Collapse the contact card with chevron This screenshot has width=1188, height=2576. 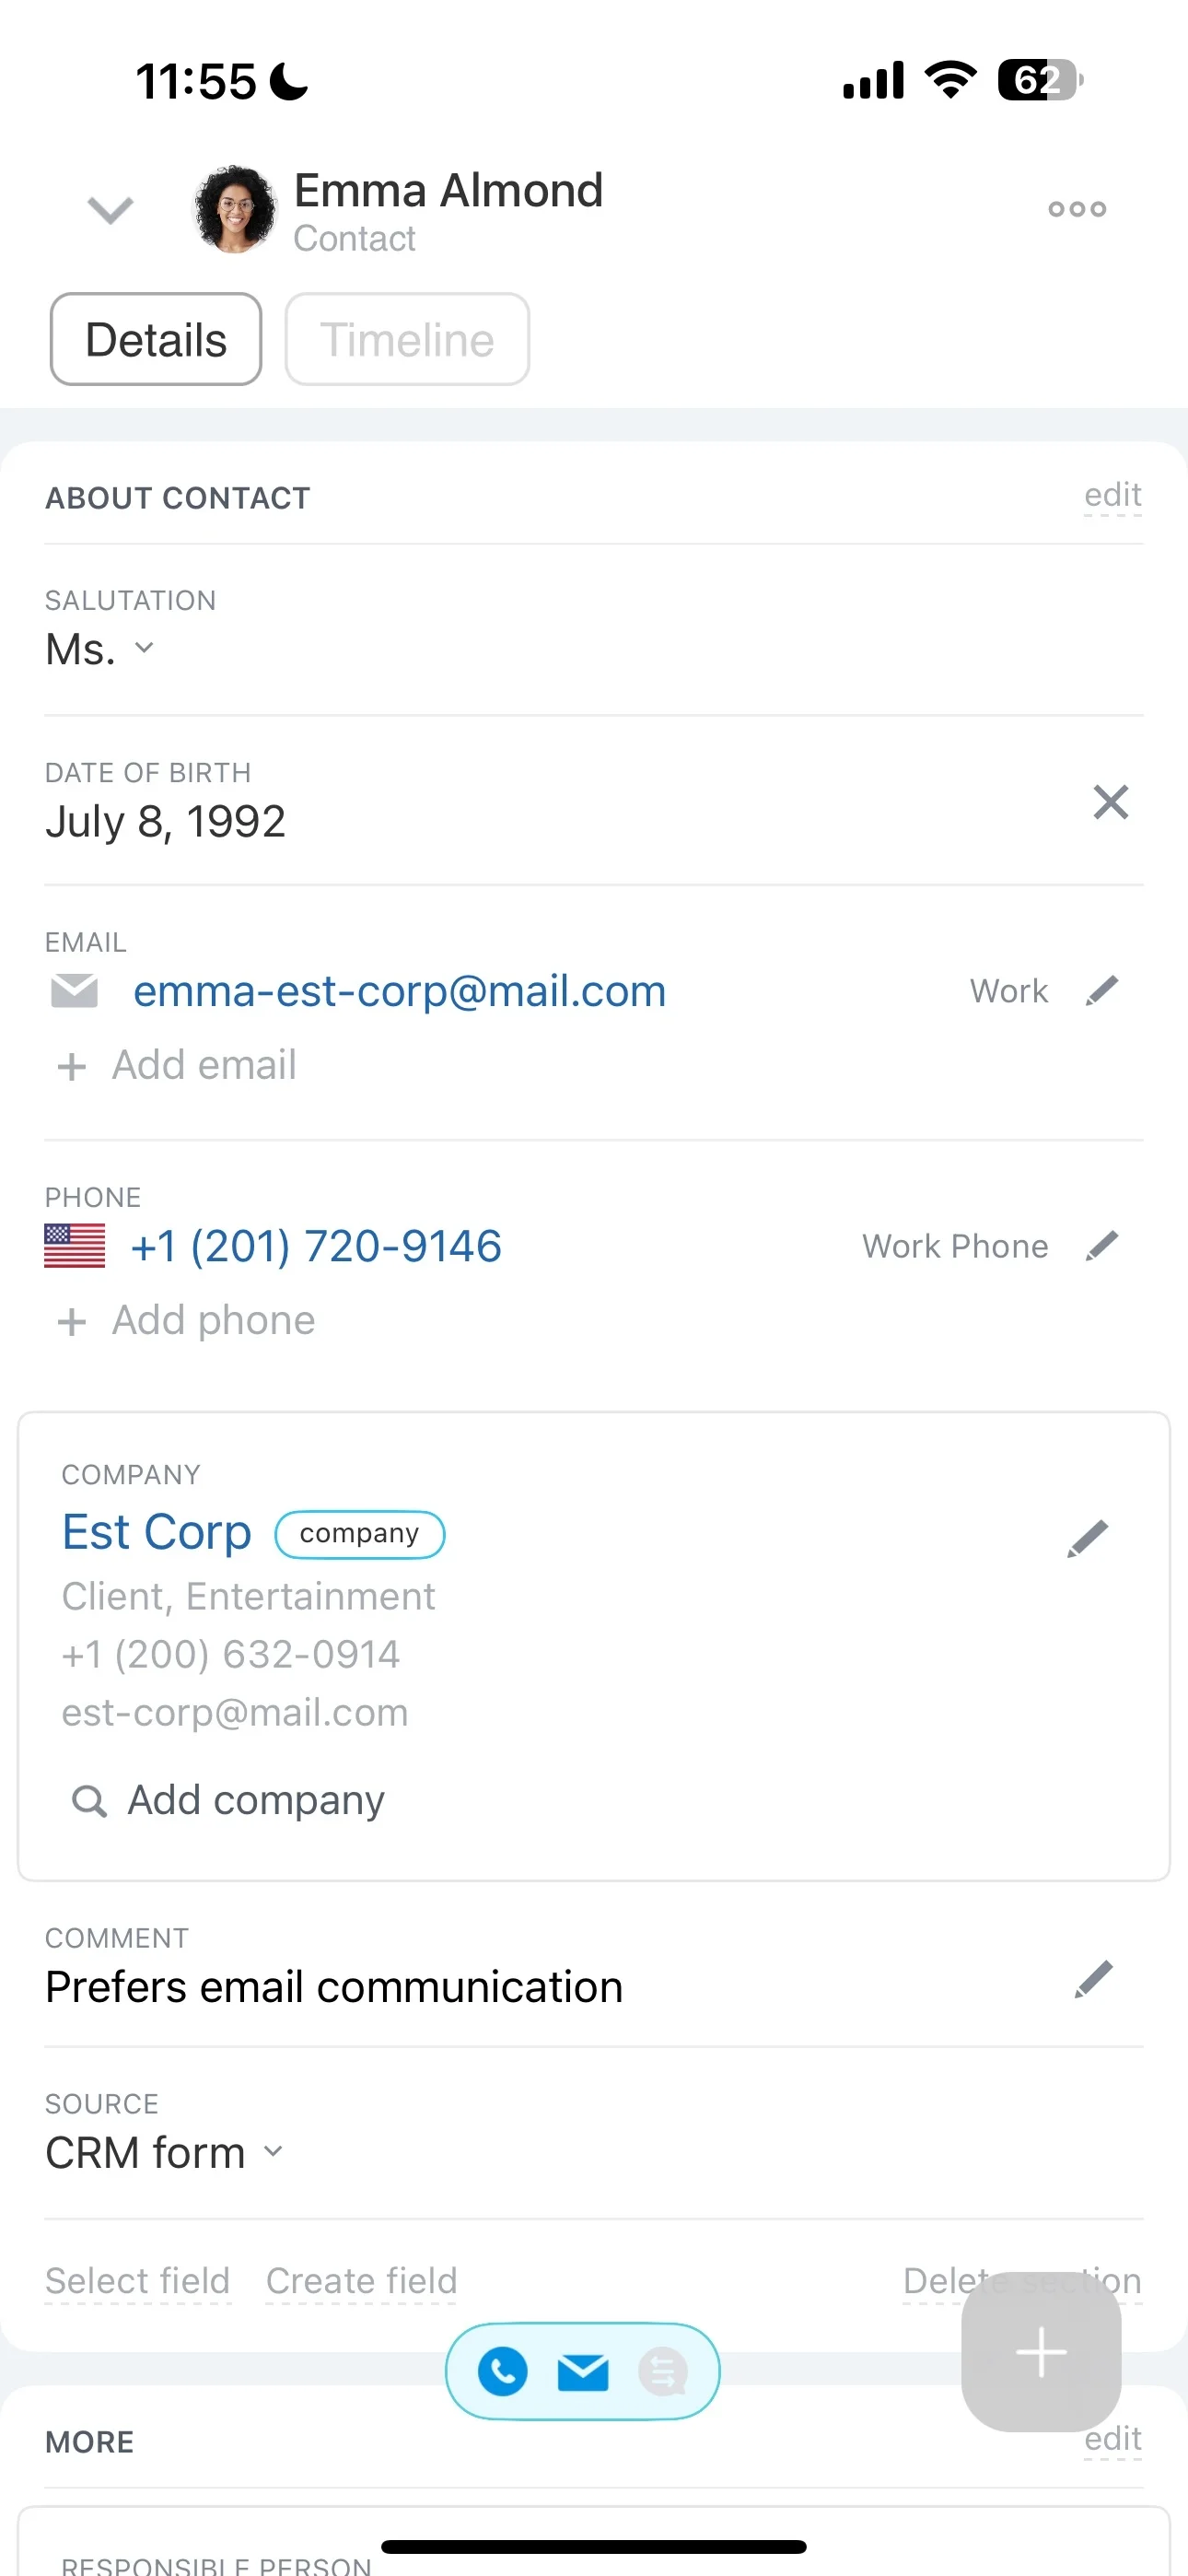110,210
